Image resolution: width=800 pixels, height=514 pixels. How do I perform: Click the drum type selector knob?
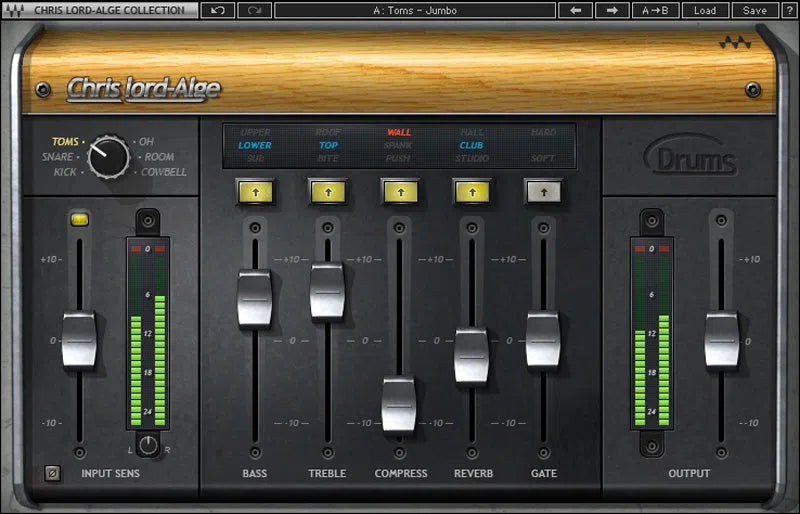[108, 156]
